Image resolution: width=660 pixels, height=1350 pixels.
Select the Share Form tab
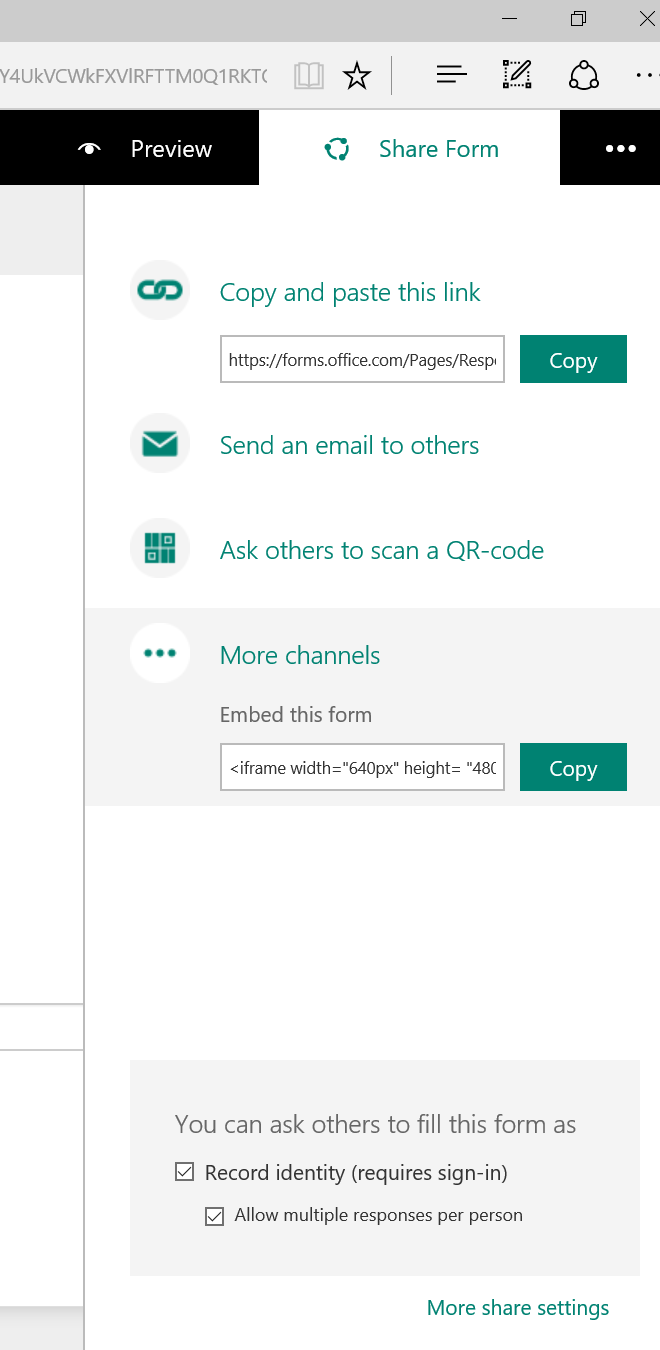click(411, 149)
